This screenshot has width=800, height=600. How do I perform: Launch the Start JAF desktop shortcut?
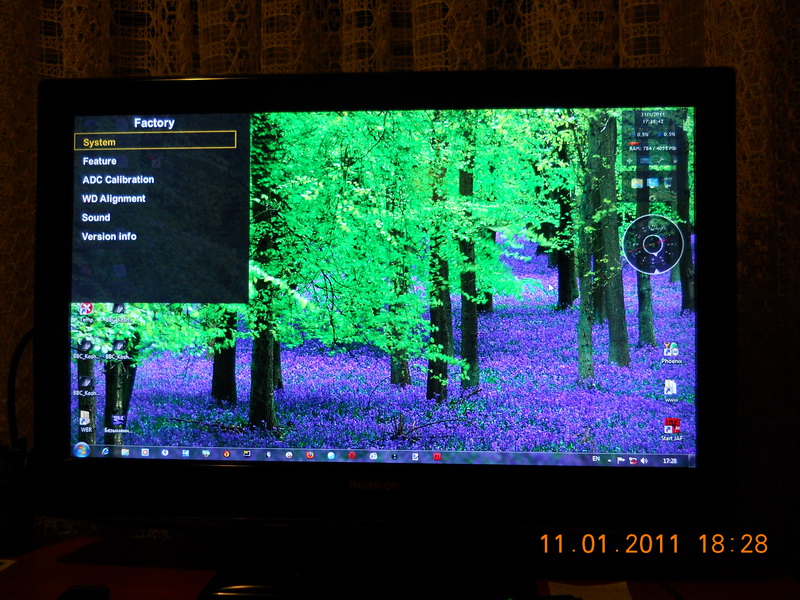coord(672,428)
